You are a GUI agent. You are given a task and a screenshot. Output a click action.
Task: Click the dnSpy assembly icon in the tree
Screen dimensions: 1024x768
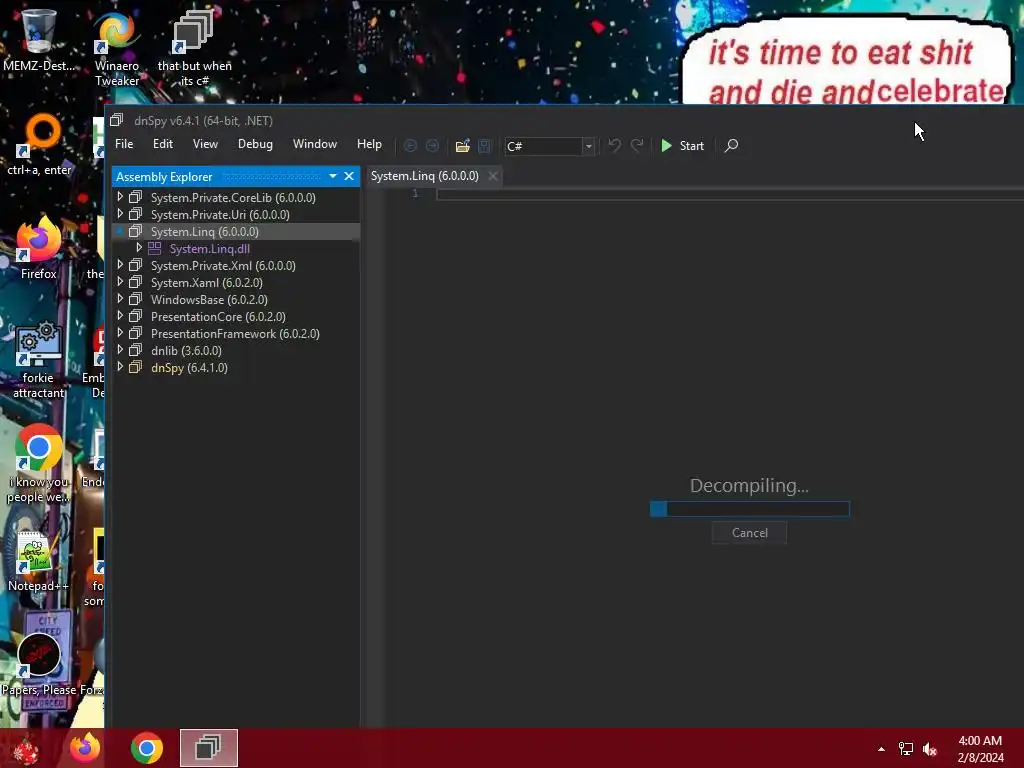pyautogui.click(x=135, y=367)
